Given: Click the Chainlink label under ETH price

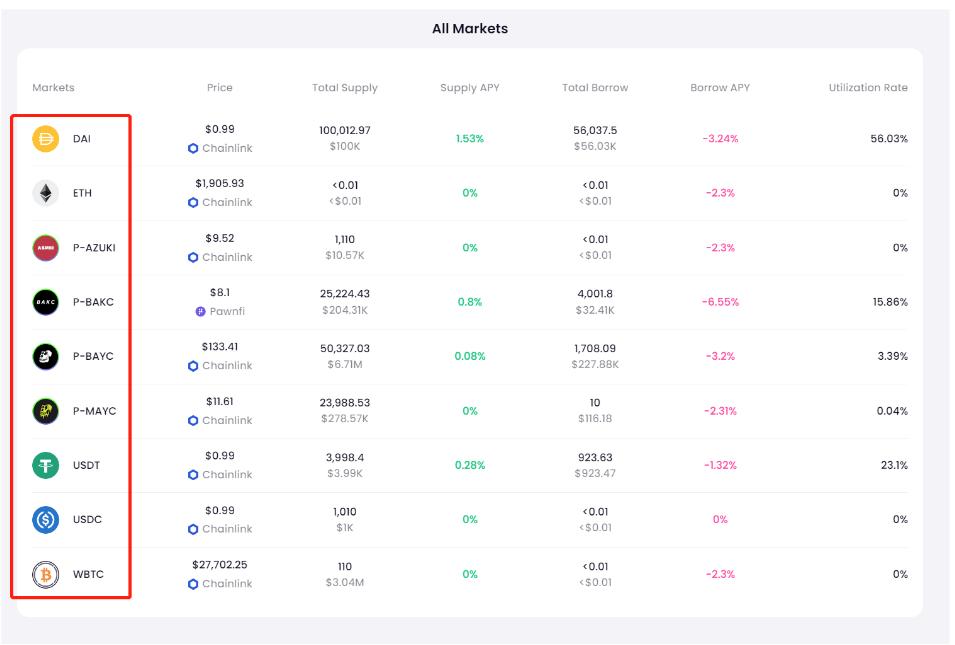Looking at the screenshot, I should (227, 203).
